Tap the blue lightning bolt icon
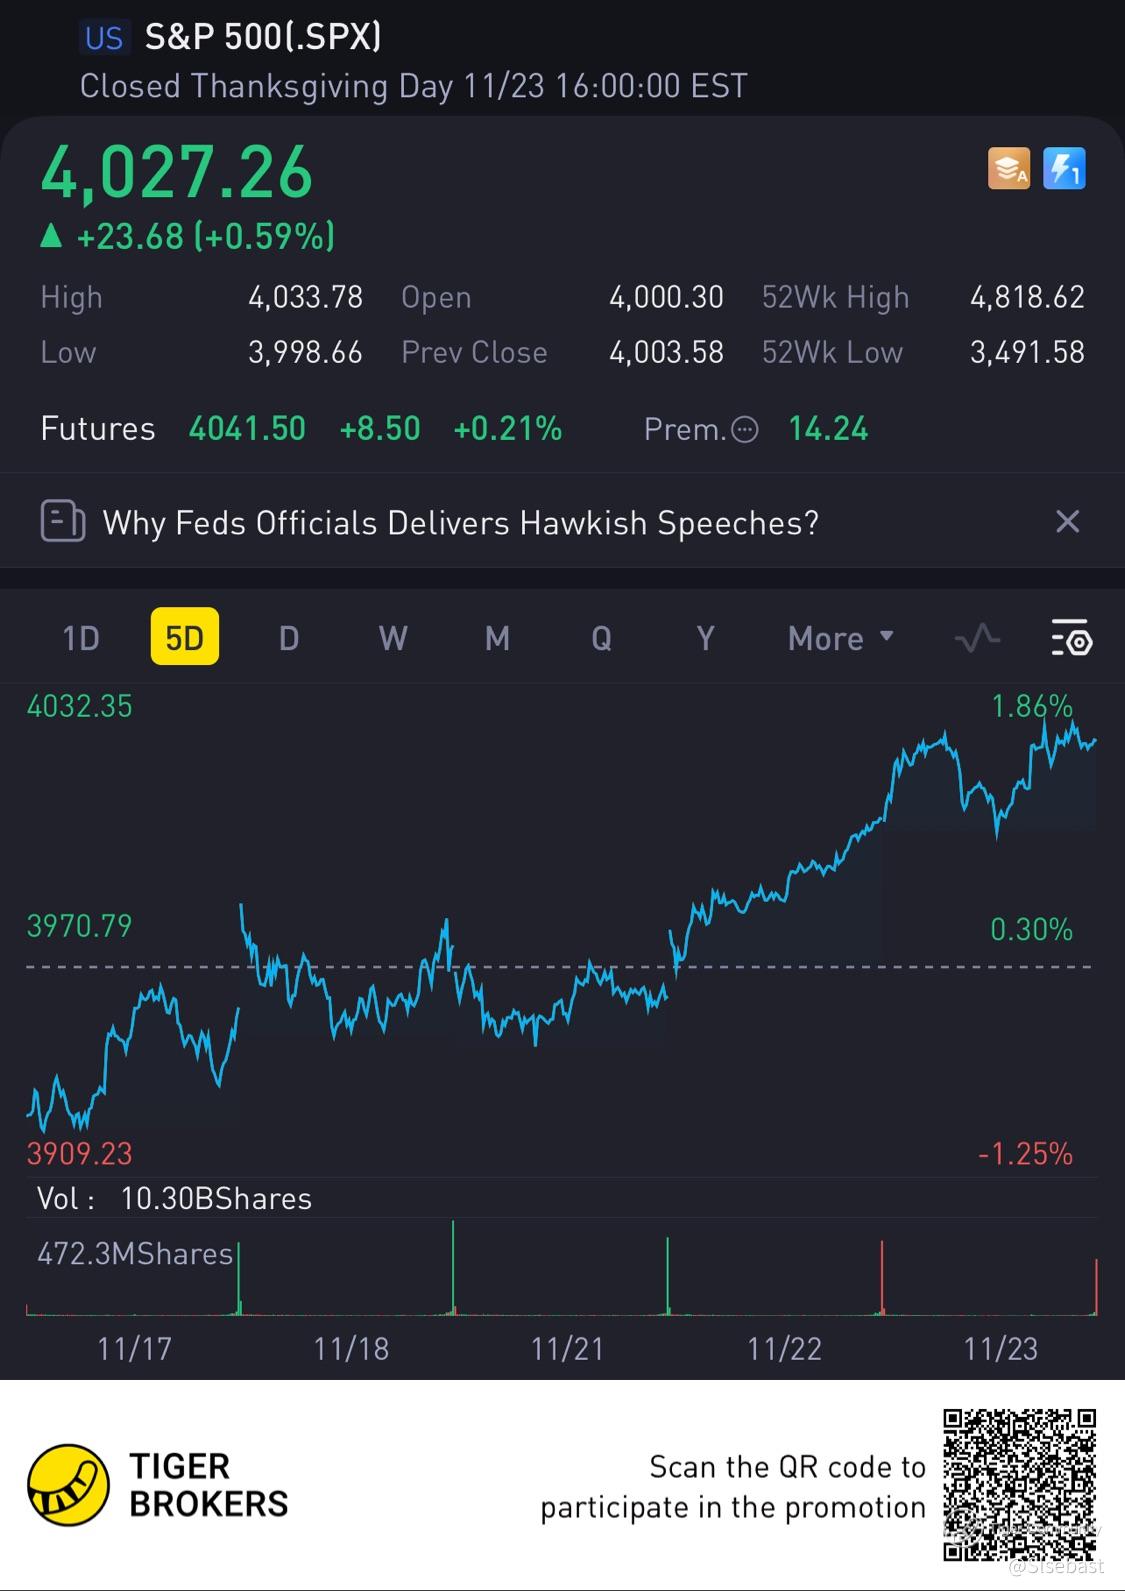This screenshot has height=1591, width=1125. [1064, 169]
